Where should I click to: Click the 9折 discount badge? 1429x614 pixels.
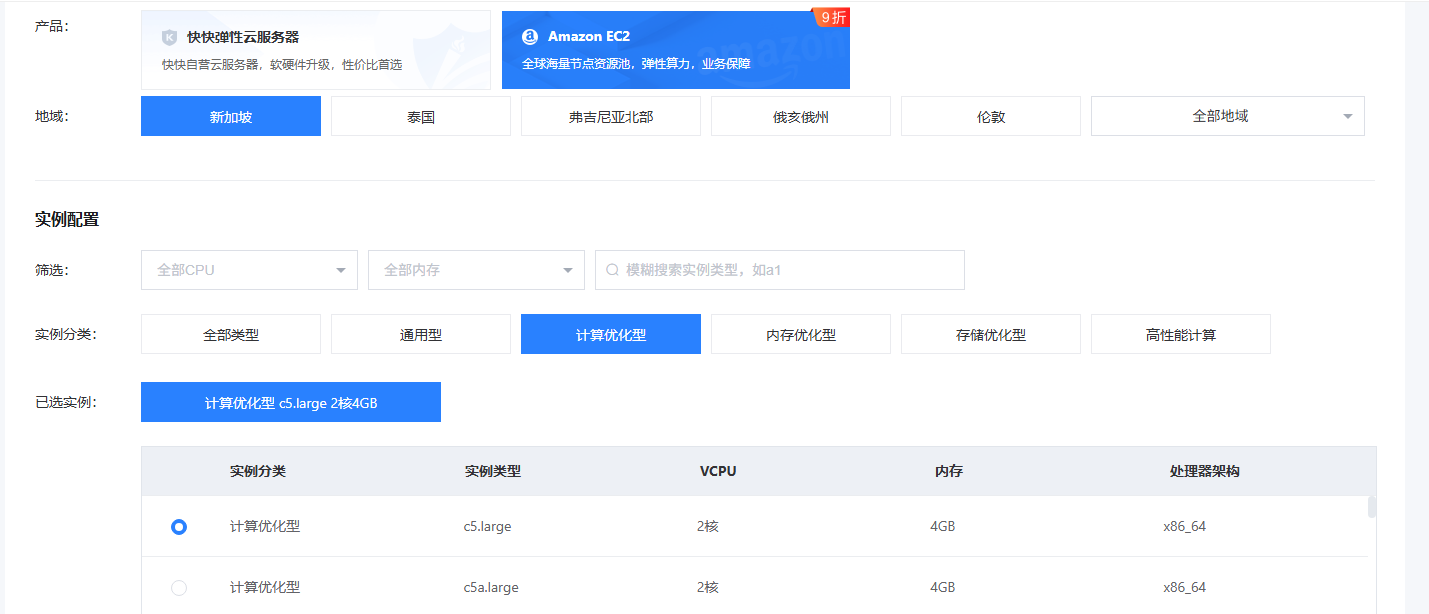point(832,17)
